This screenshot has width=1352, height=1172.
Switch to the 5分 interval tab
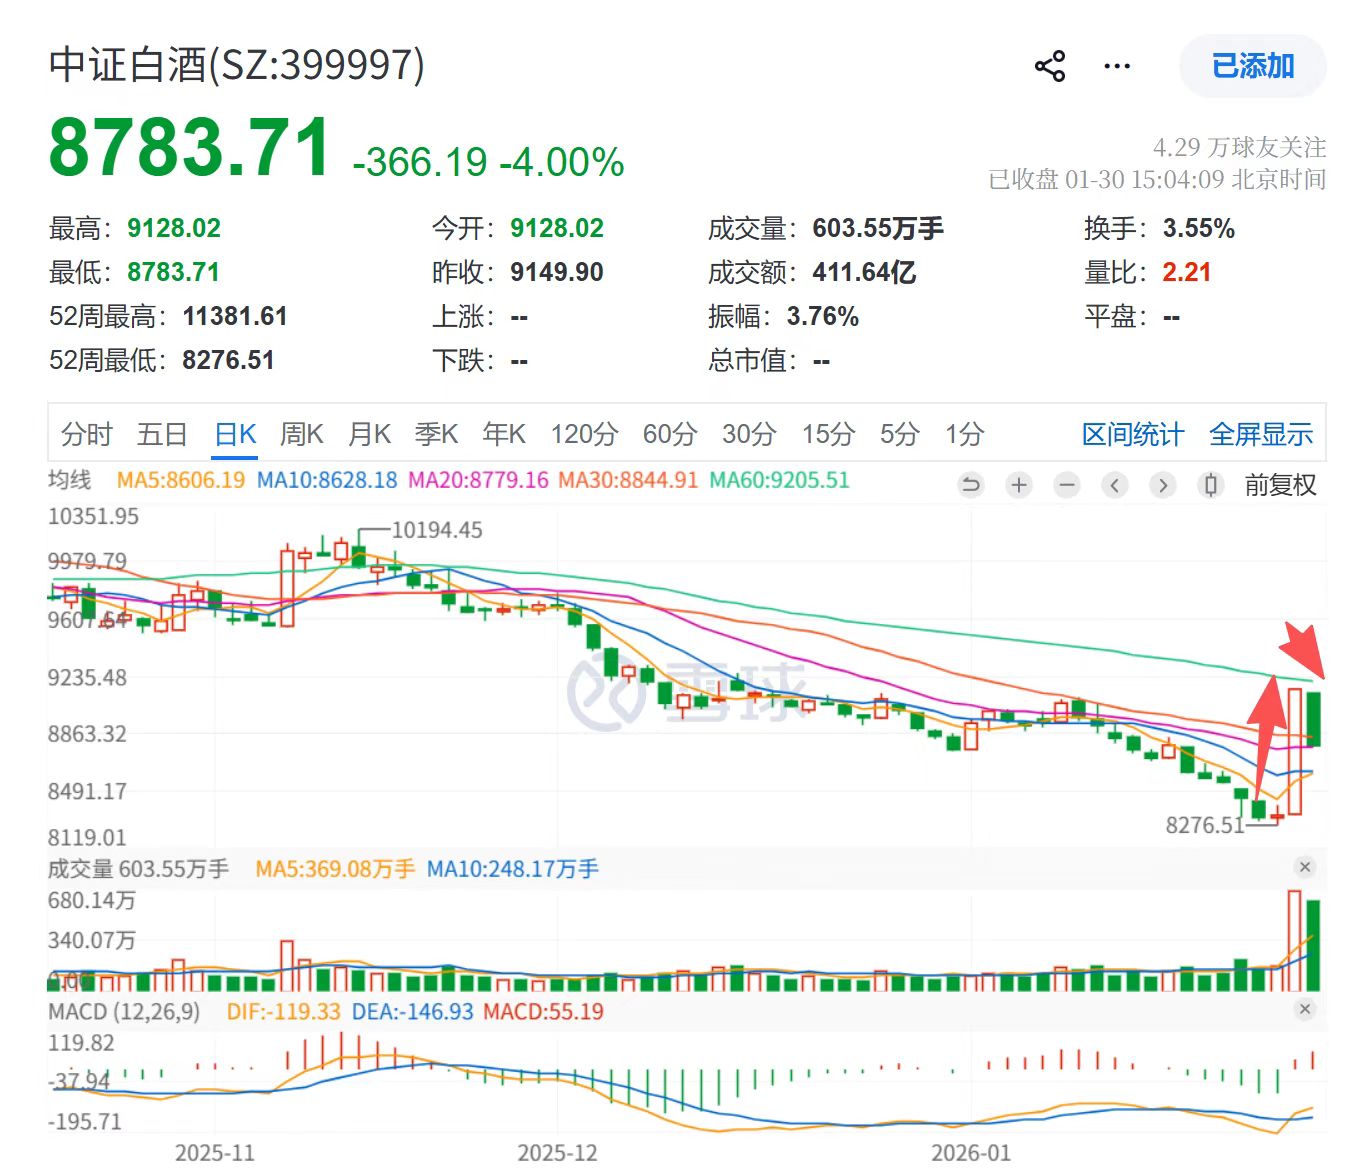899,434
